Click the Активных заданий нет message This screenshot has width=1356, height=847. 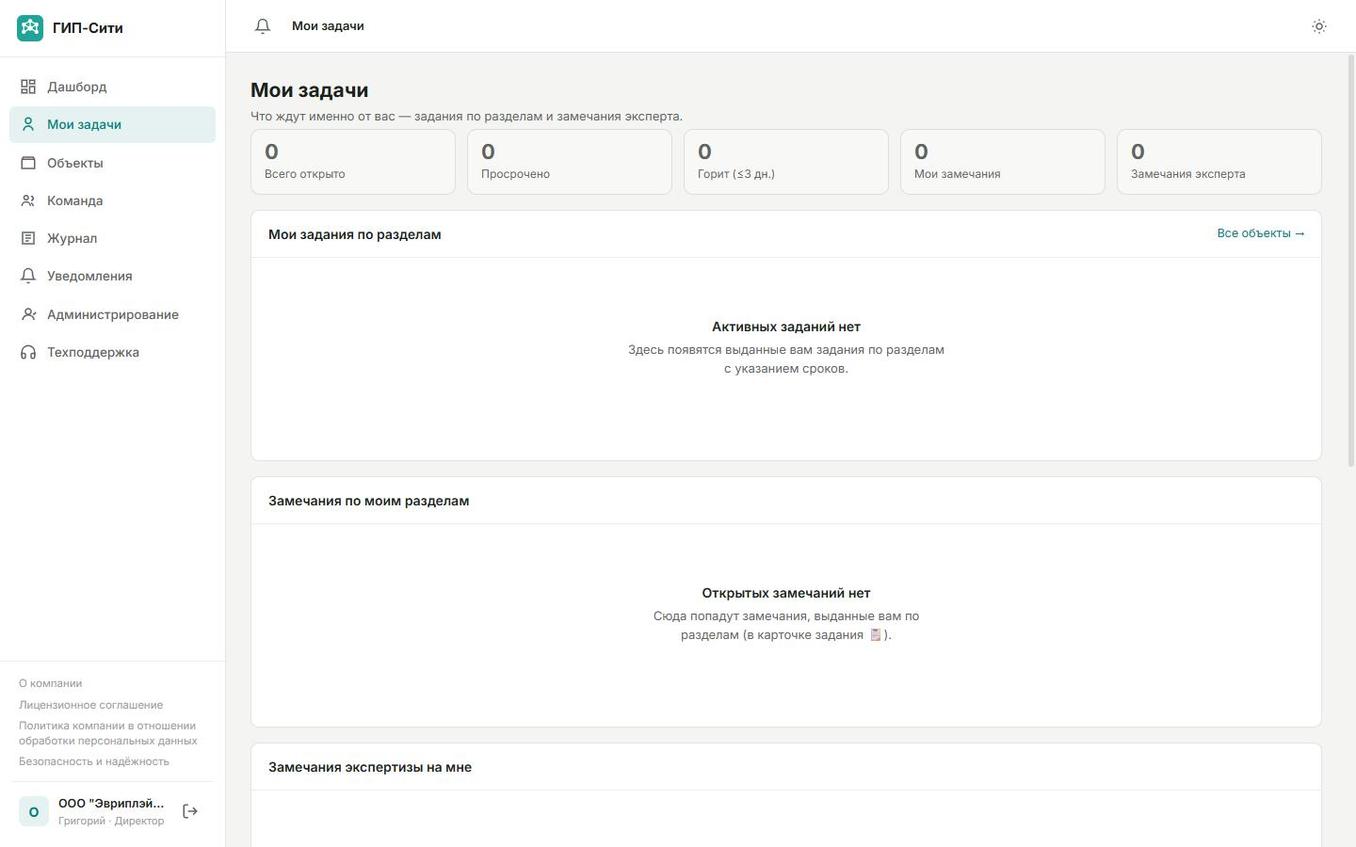786,327
